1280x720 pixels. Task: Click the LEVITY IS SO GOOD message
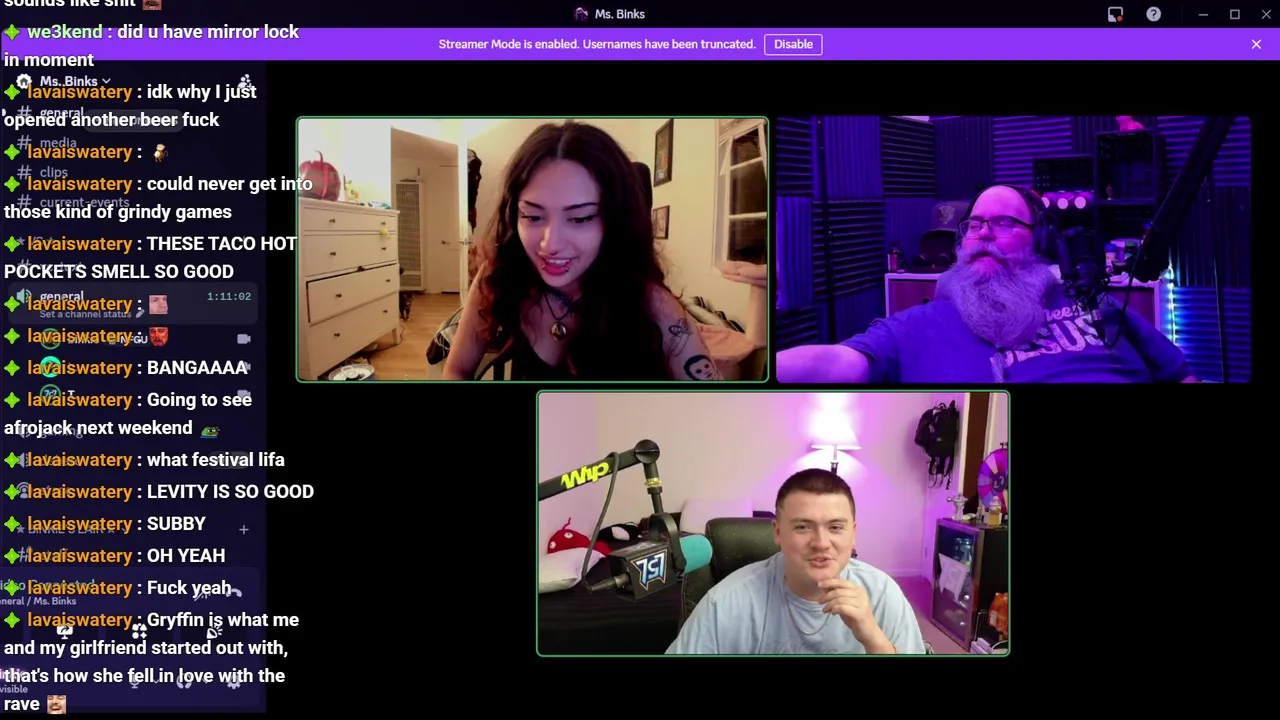230,492
